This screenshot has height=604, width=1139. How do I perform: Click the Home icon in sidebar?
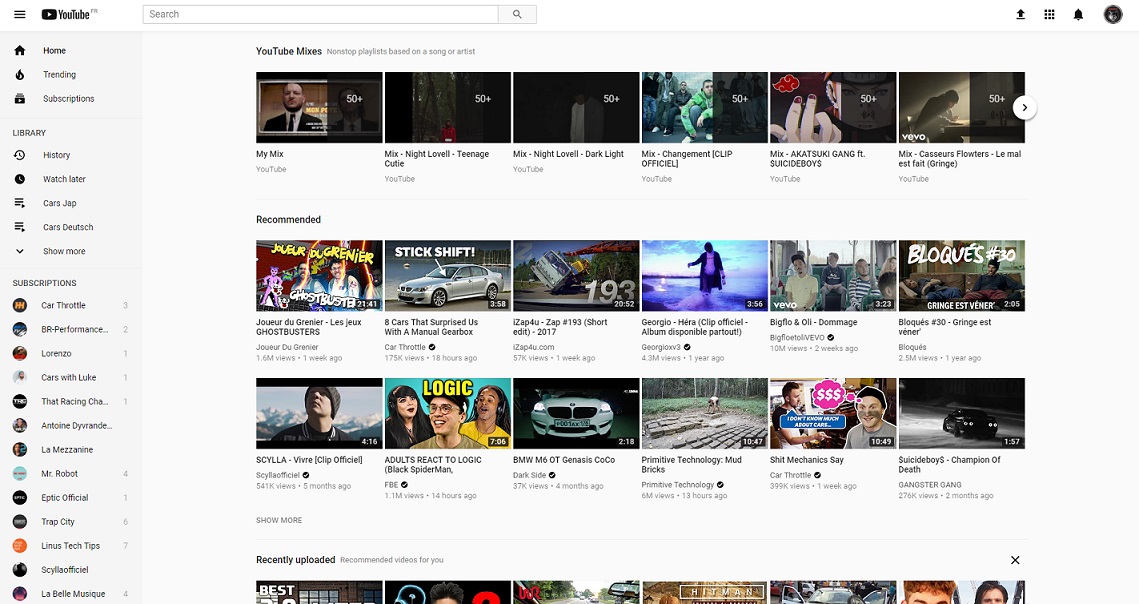(20, 50)
